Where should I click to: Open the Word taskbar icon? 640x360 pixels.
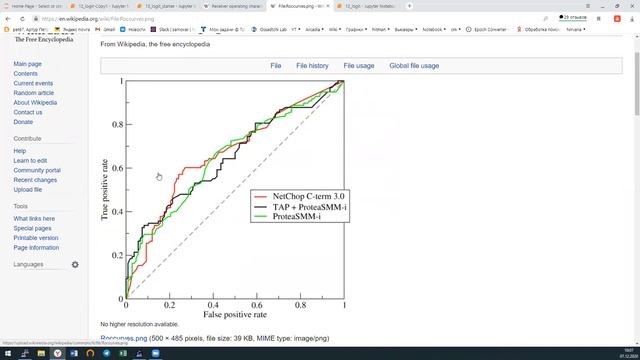coord(74,353)
